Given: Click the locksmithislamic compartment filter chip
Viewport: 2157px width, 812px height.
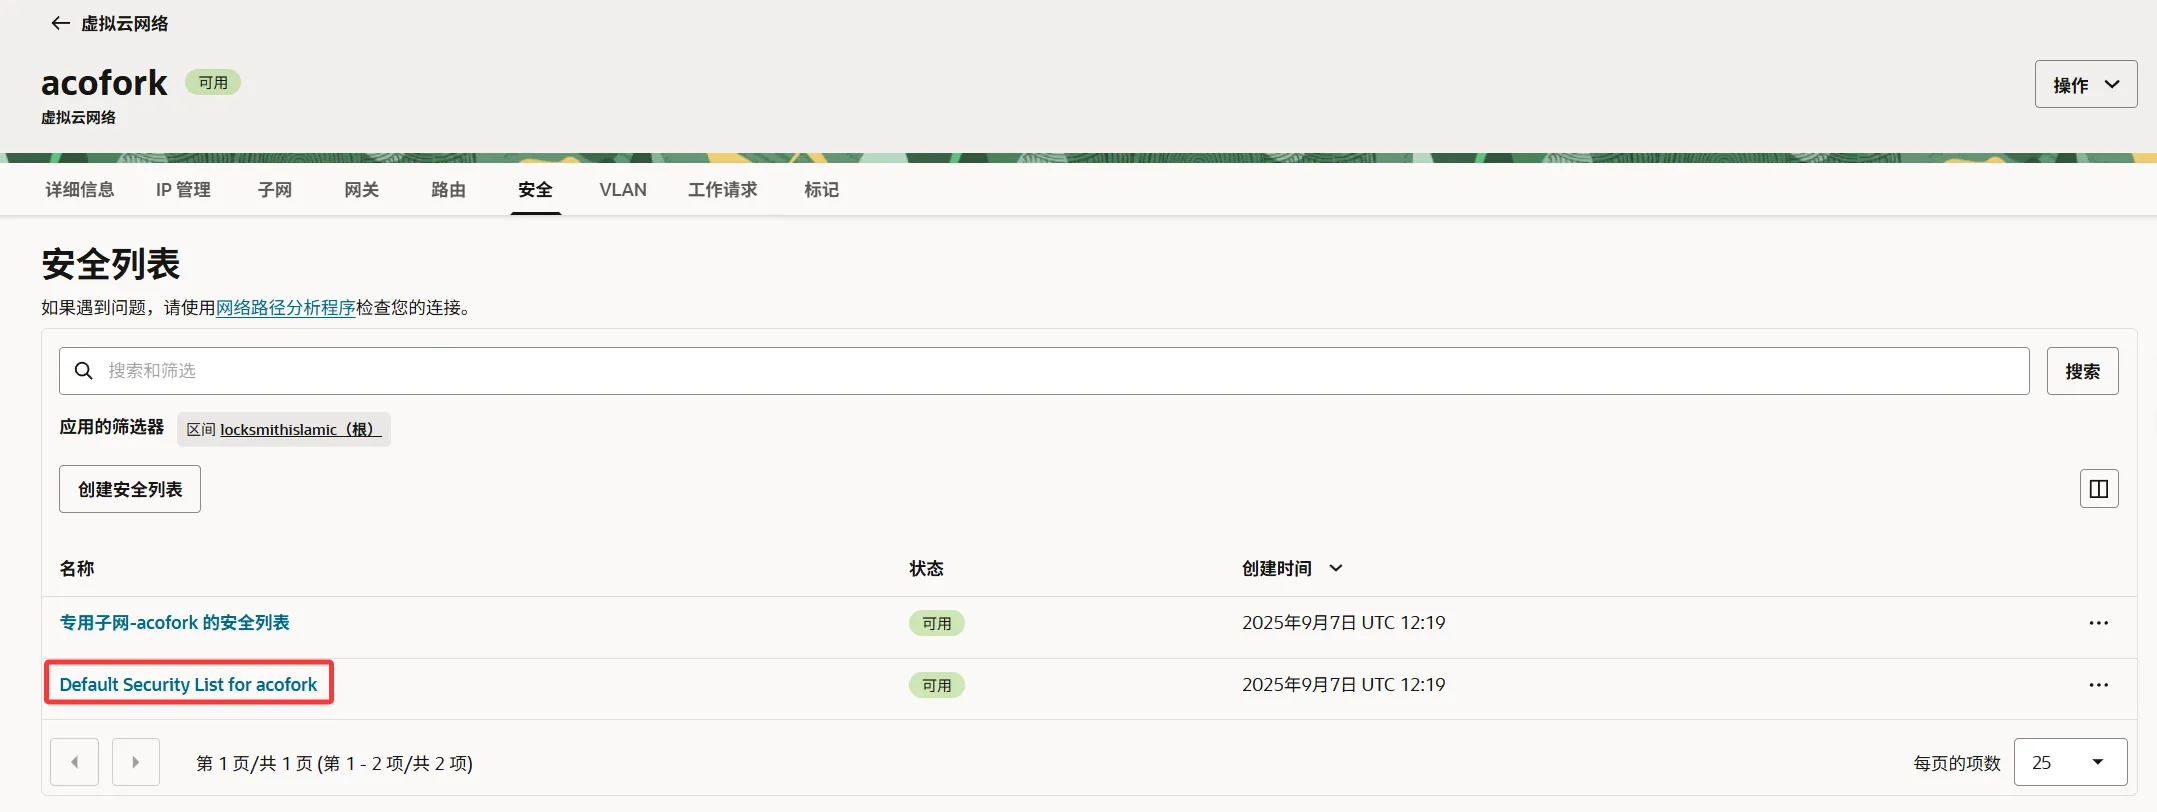Looking at the screenshot, I should [x=285, y=429].
